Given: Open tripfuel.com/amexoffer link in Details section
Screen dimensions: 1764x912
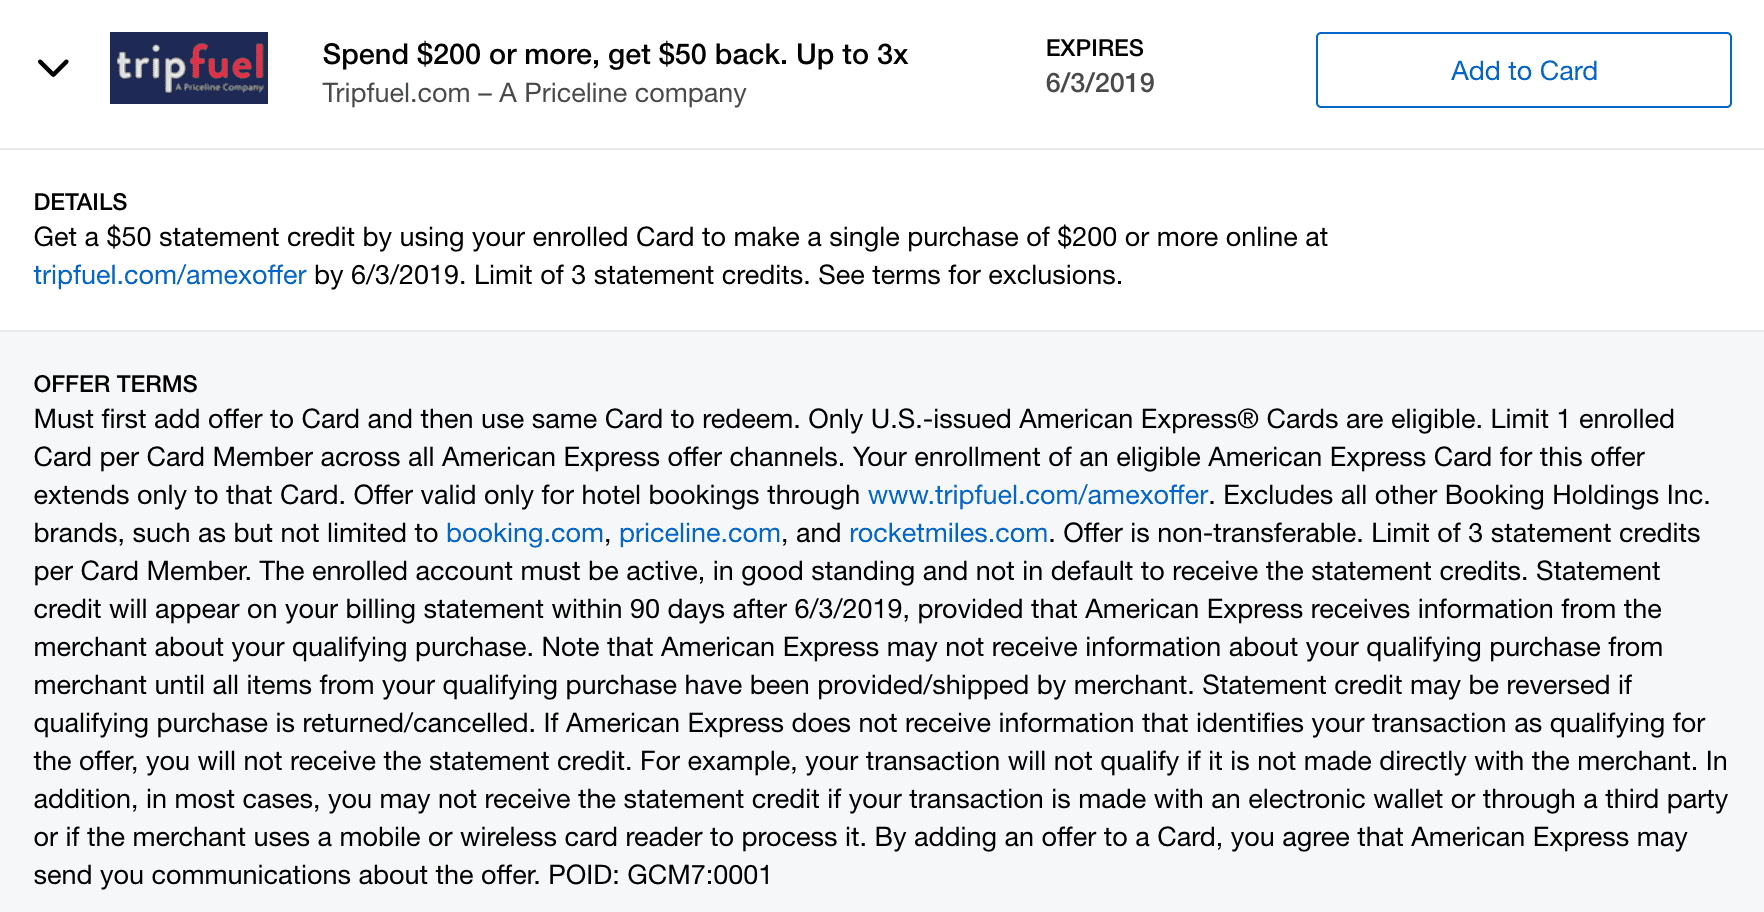Looking at the screenshot, I should [170, 275].
